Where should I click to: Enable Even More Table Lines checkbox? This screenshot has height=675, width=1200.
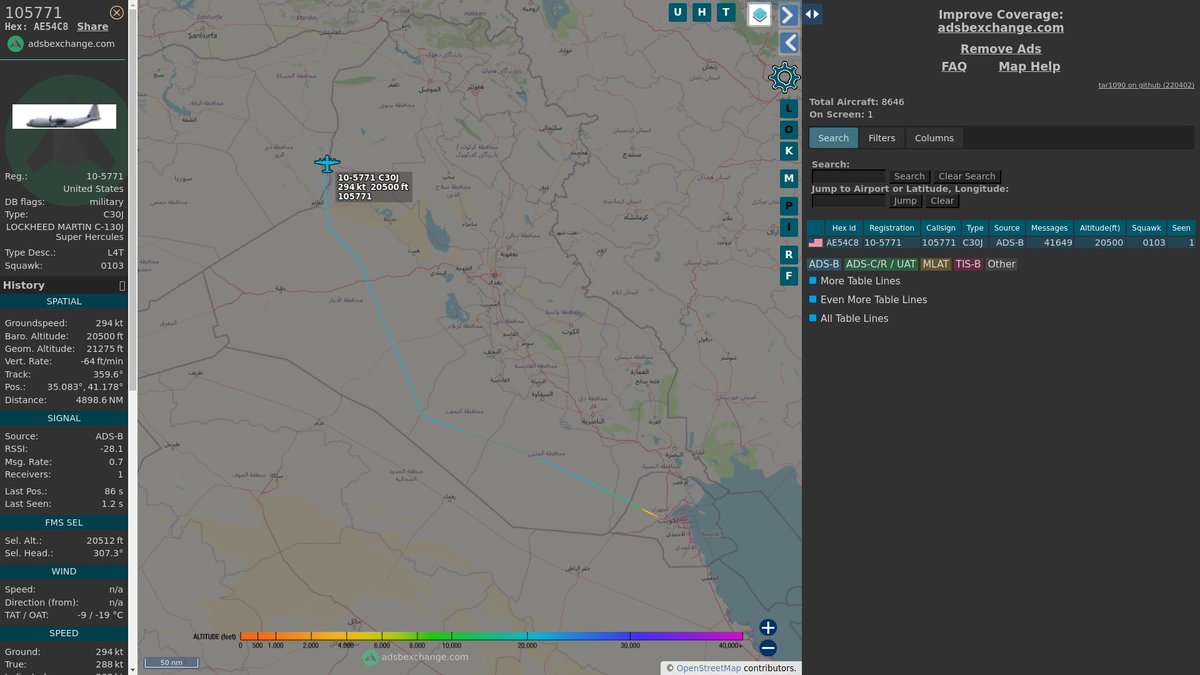coord(813,300)
